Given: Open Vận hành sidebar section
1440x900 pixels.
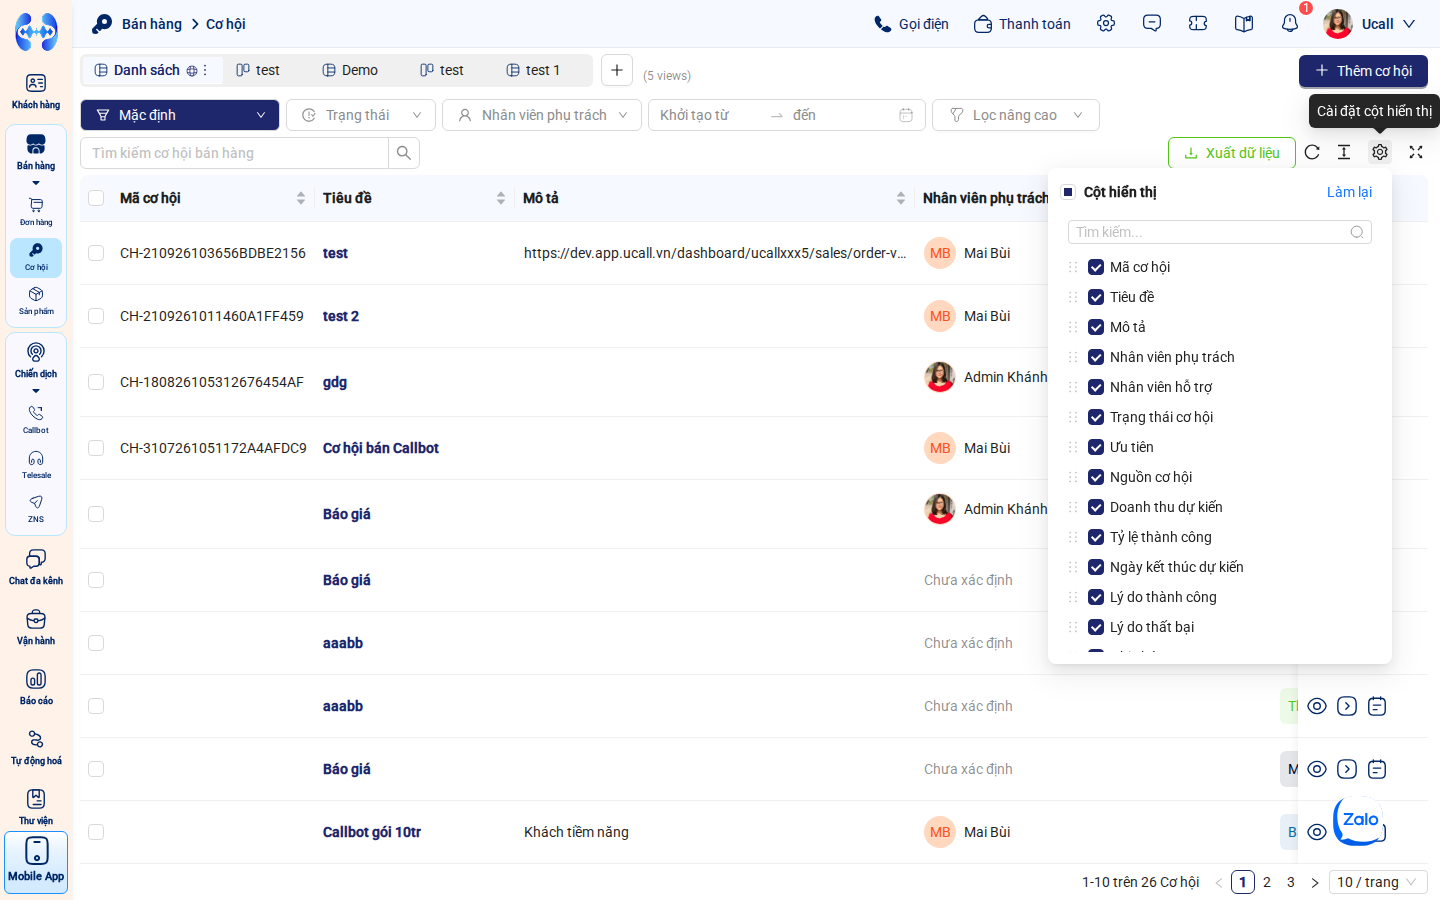Looking at the screenshot, I should (36, 627).
